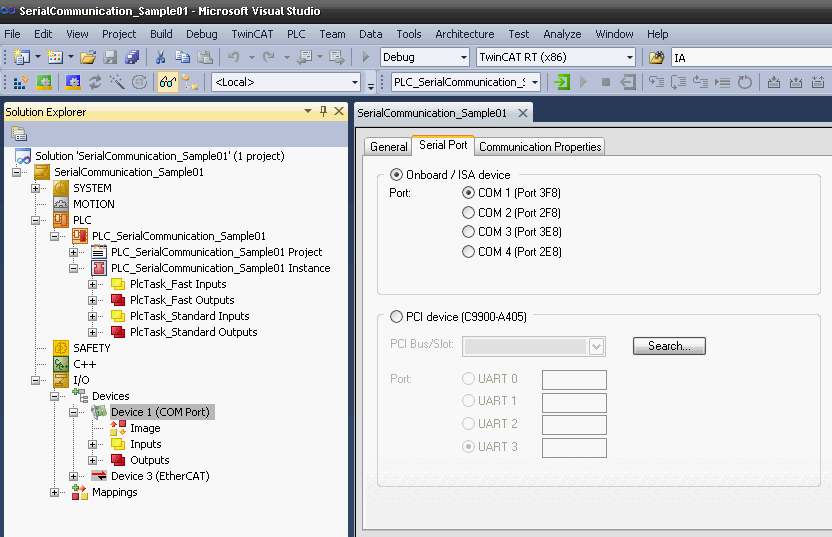Open the PLC menu
The image size is (832, 537).
296,34
